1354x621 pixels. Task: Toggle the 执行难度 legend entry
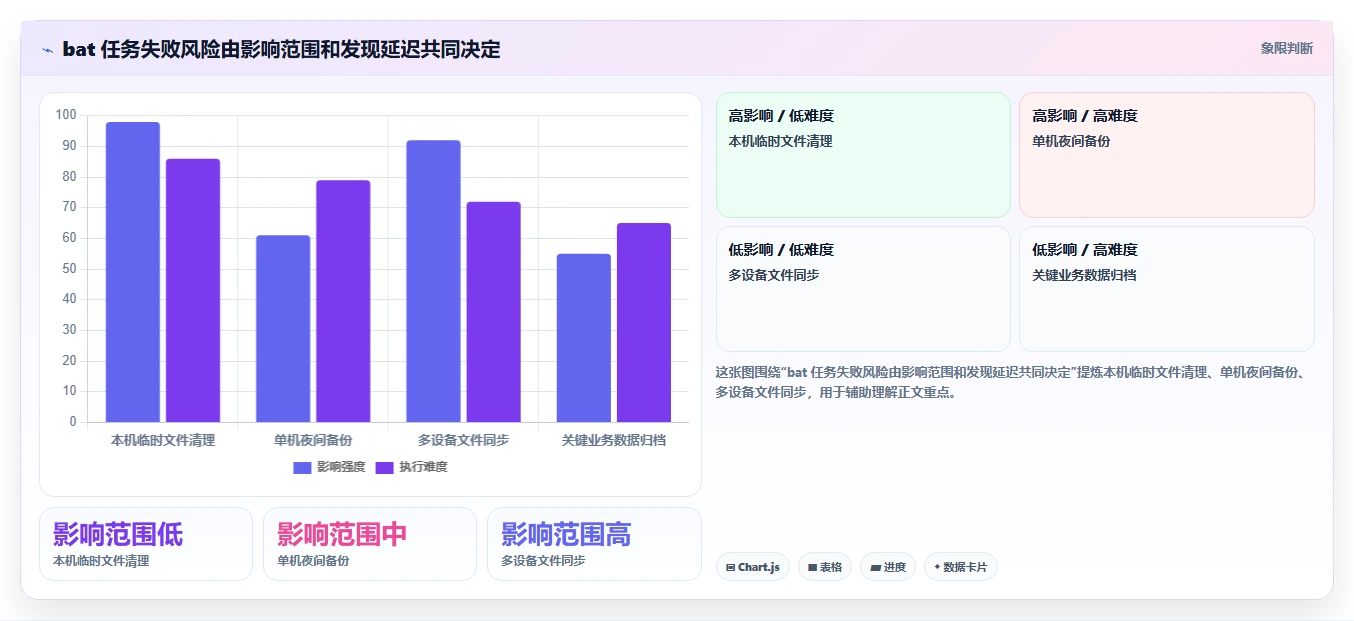click(x=411, y=467)
